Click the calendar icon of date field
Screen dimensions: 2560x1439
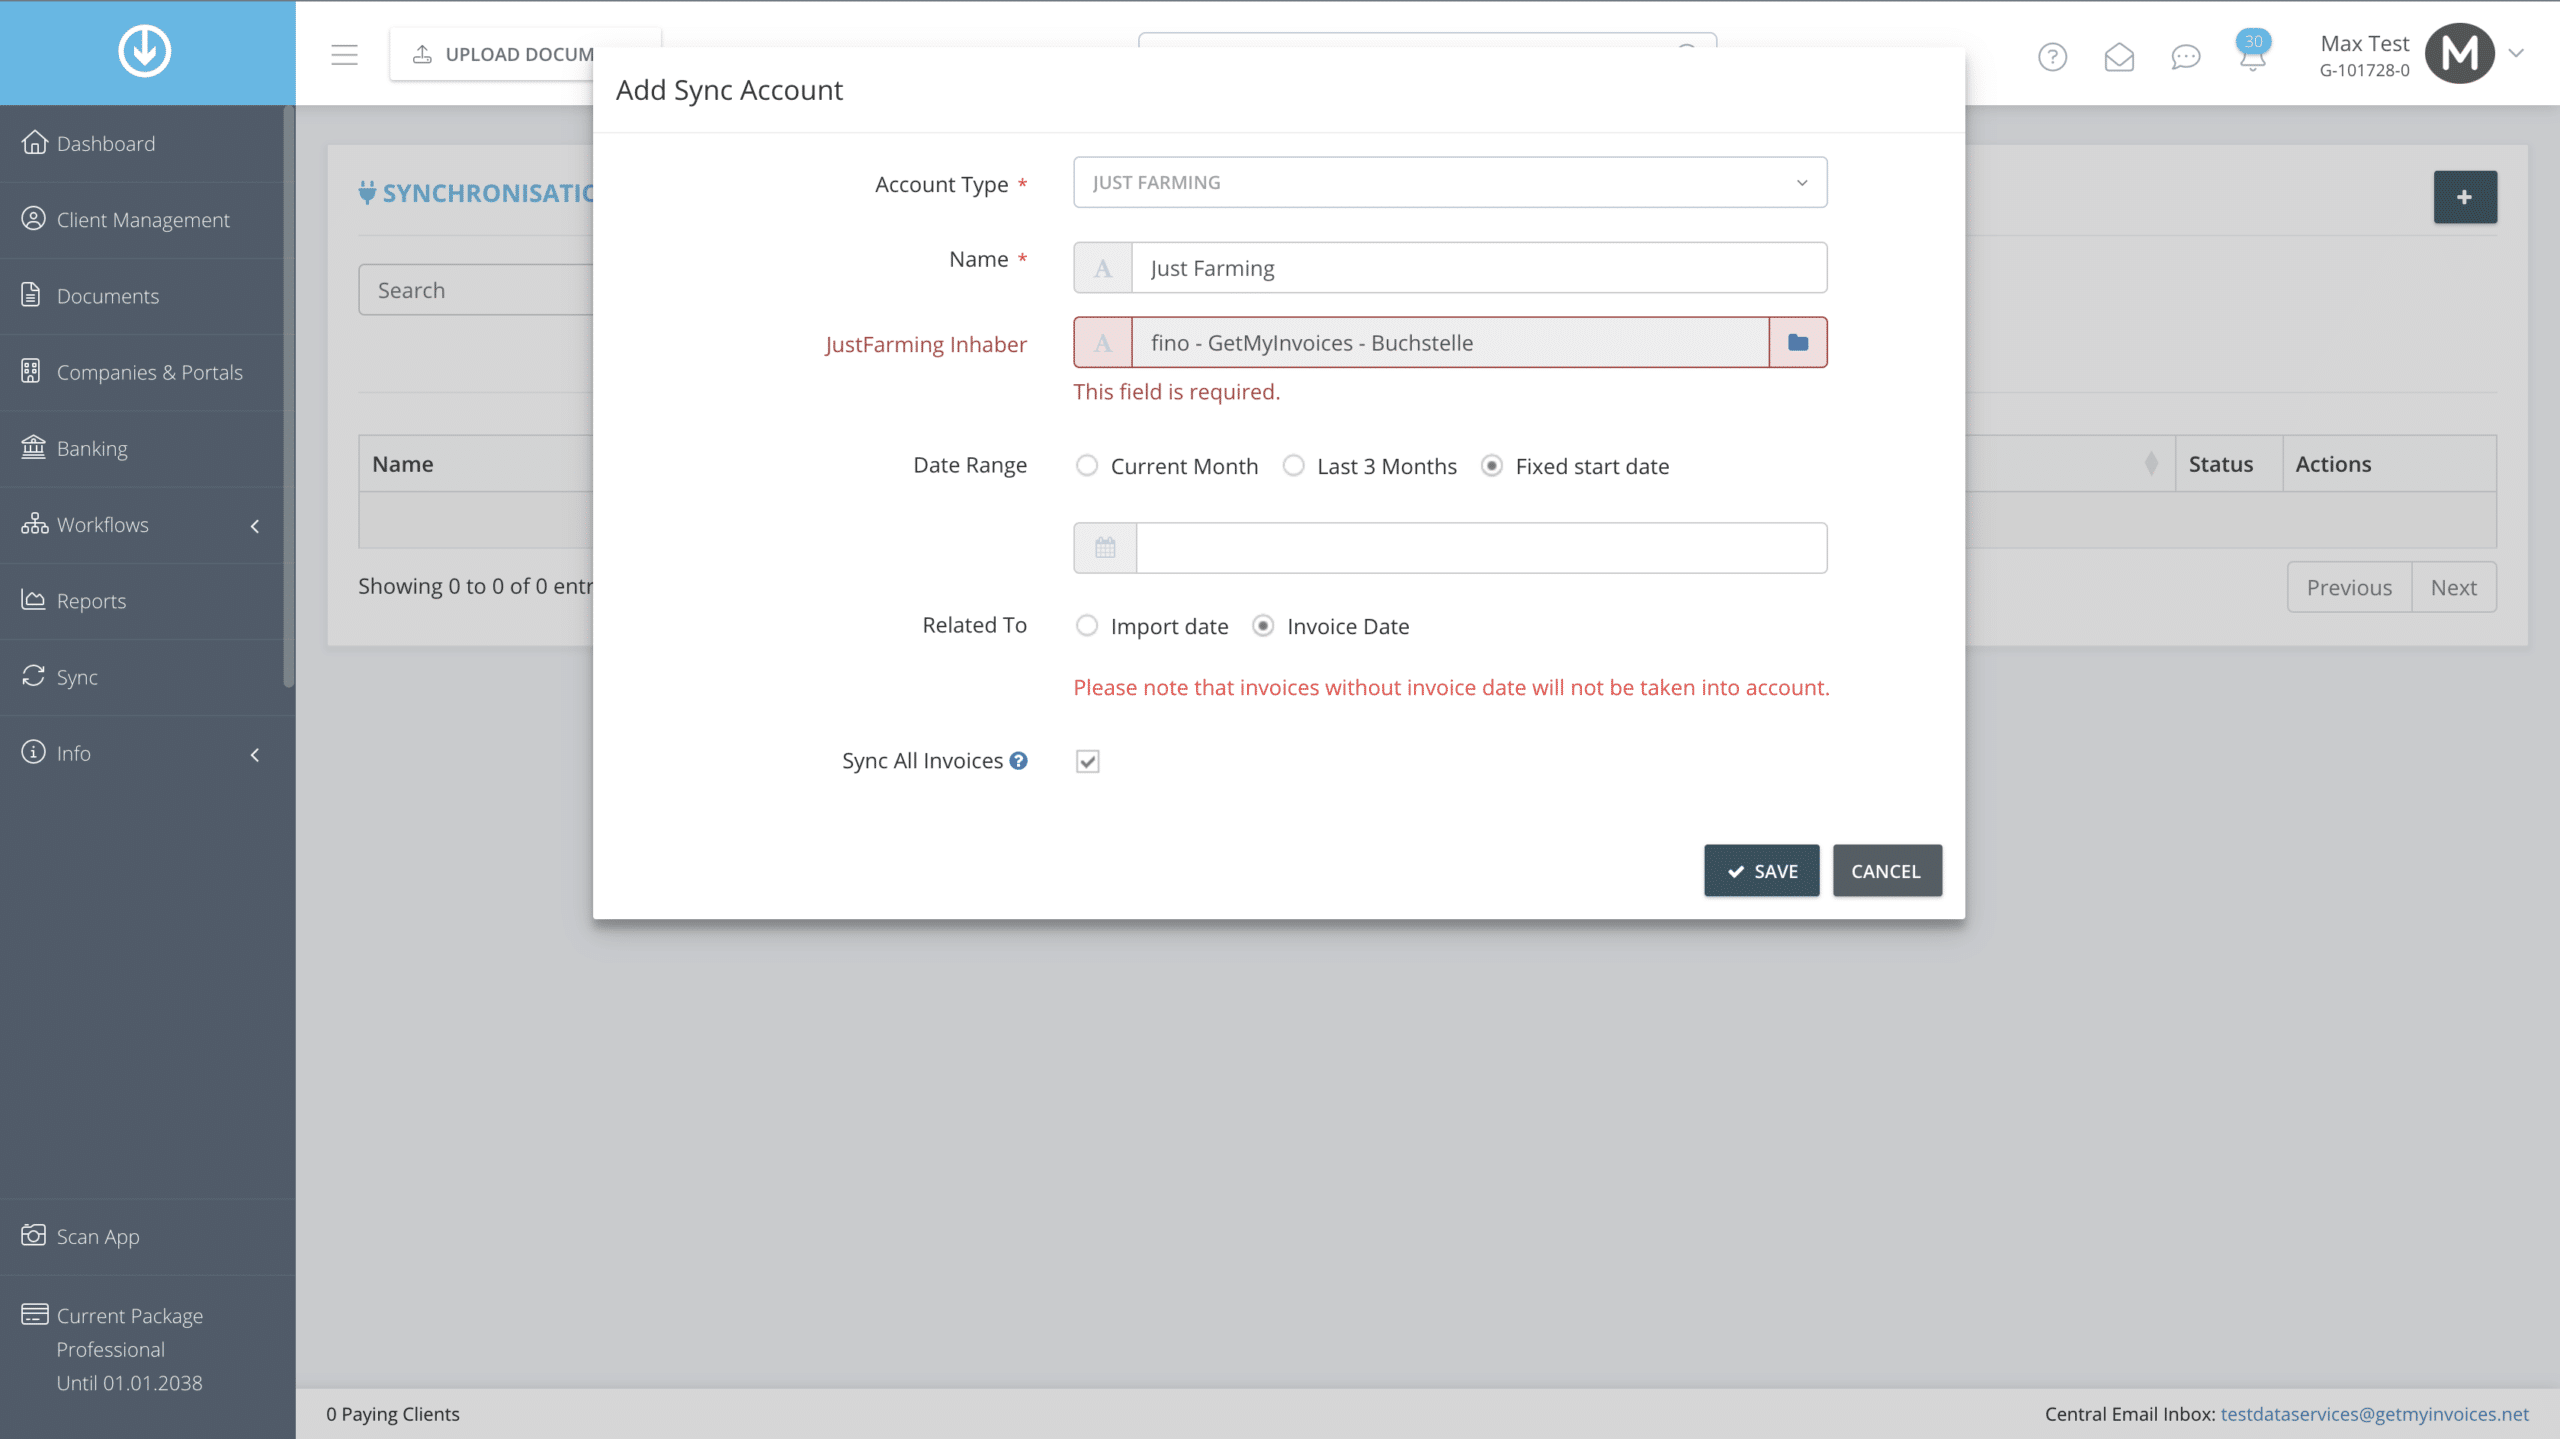pos(1105,548)
